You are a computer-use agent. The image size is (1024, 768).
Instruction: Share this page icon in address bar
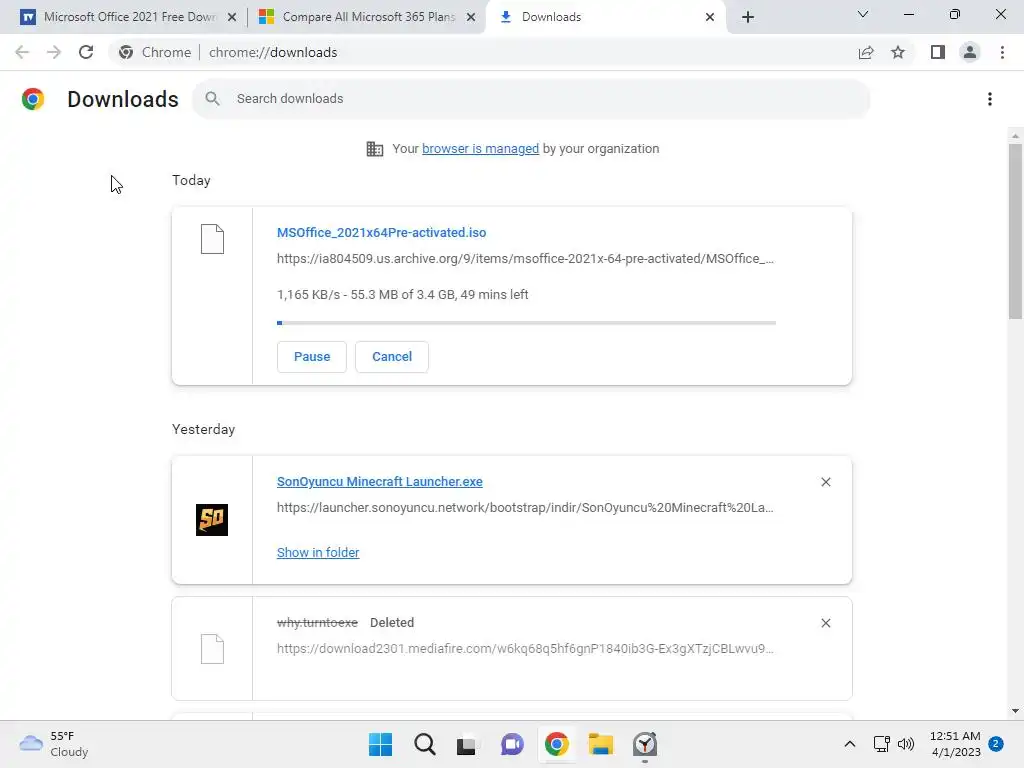coord(866,52)
